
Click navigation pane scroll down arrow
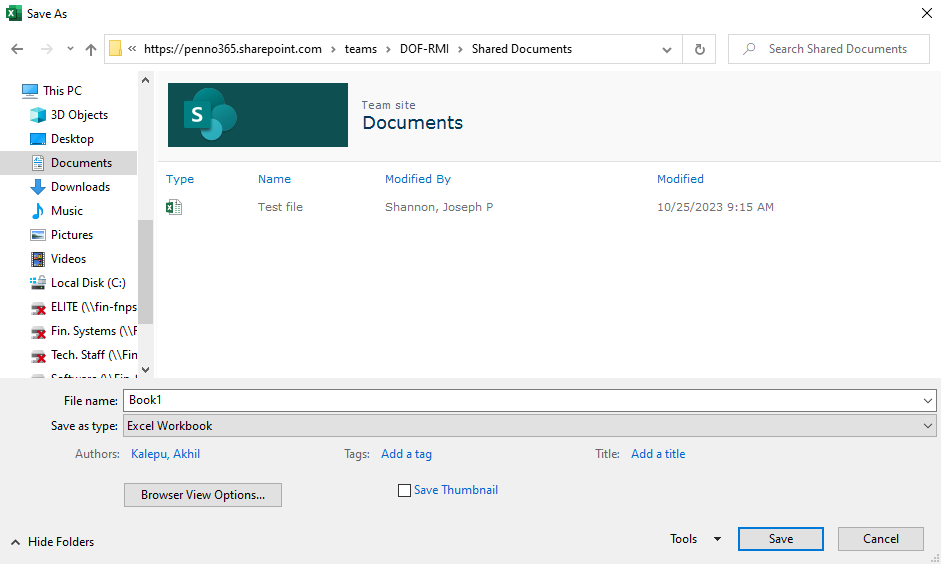coord(145,370)
